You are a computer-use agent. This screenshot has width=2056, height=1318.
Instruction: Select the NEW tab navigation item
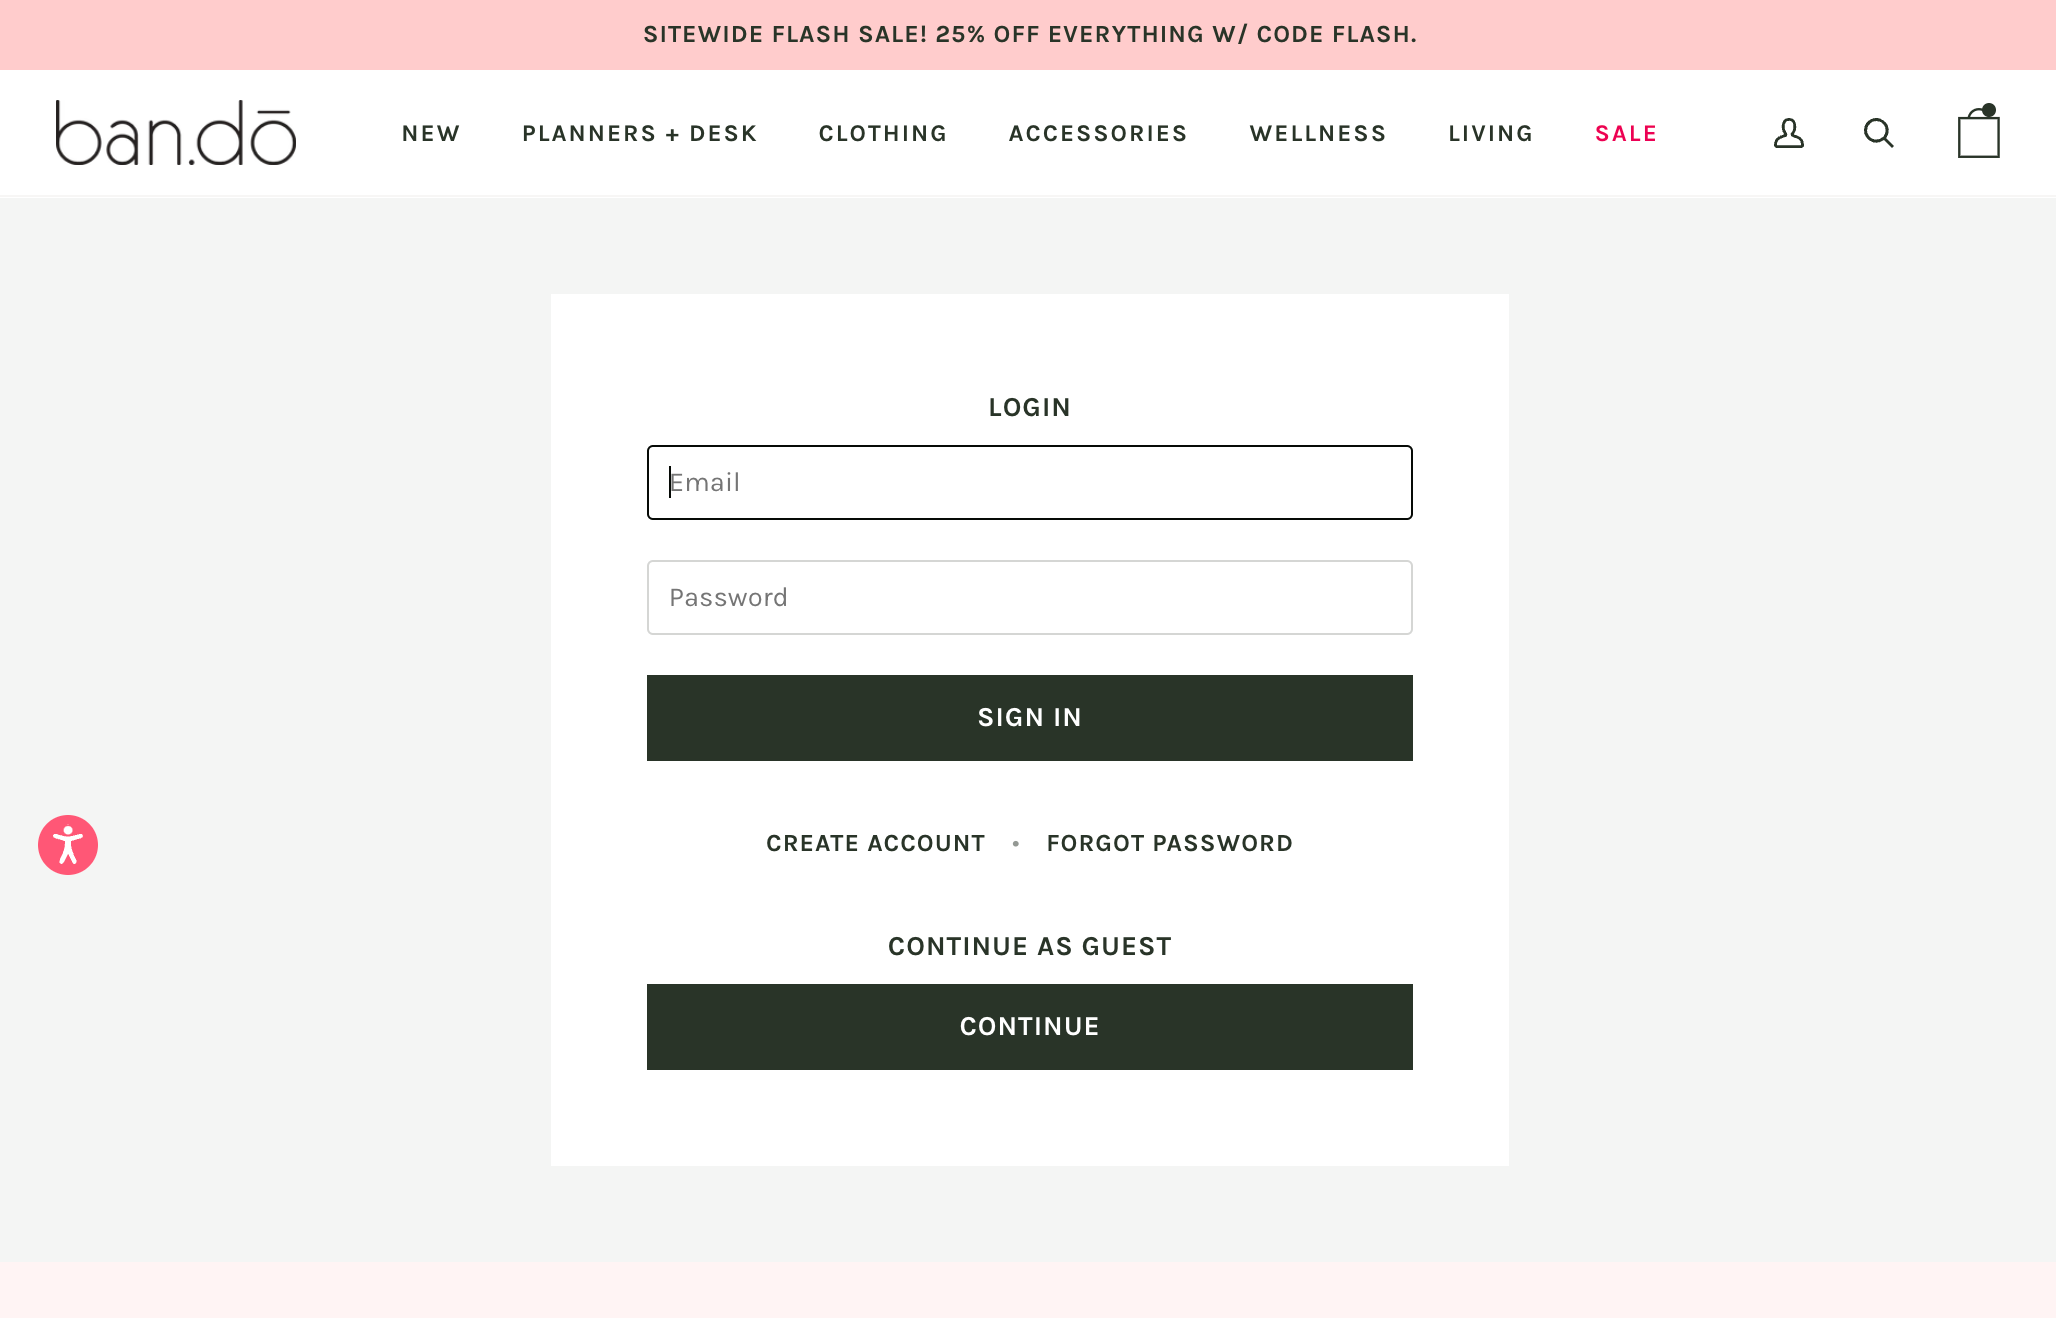432,132
